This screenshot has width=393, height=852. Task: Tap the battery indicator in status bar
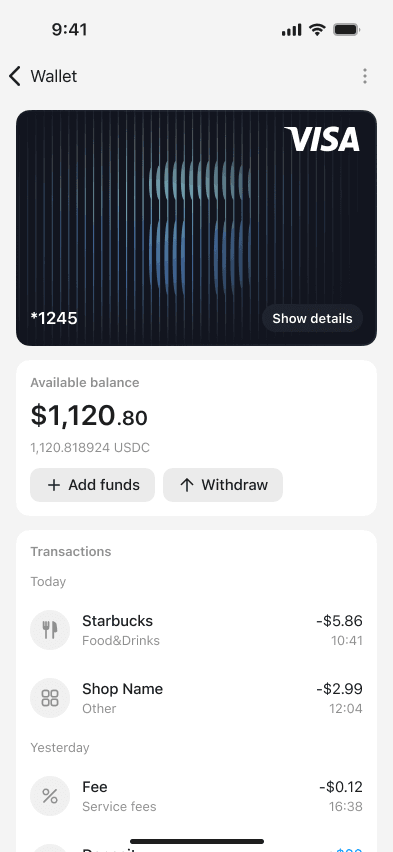click(346, 29)
